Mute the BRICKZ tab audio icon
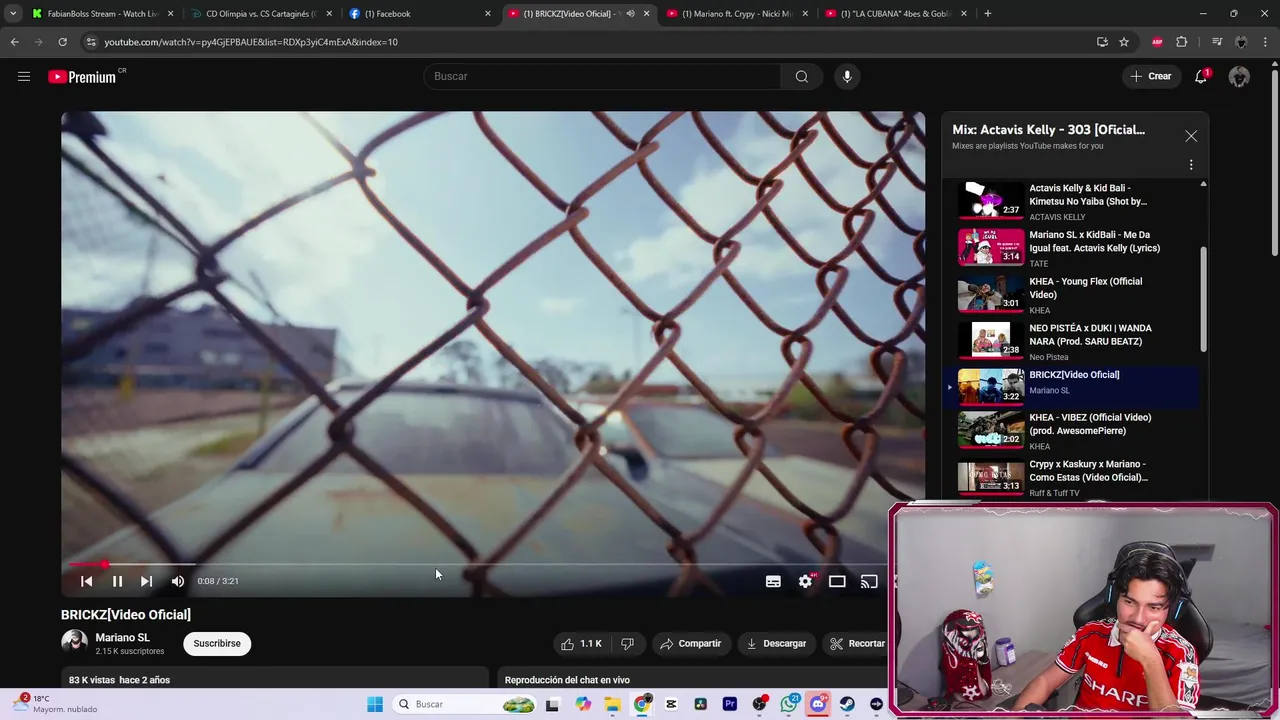Screen dimensions: 1280x720 [630, 14]
